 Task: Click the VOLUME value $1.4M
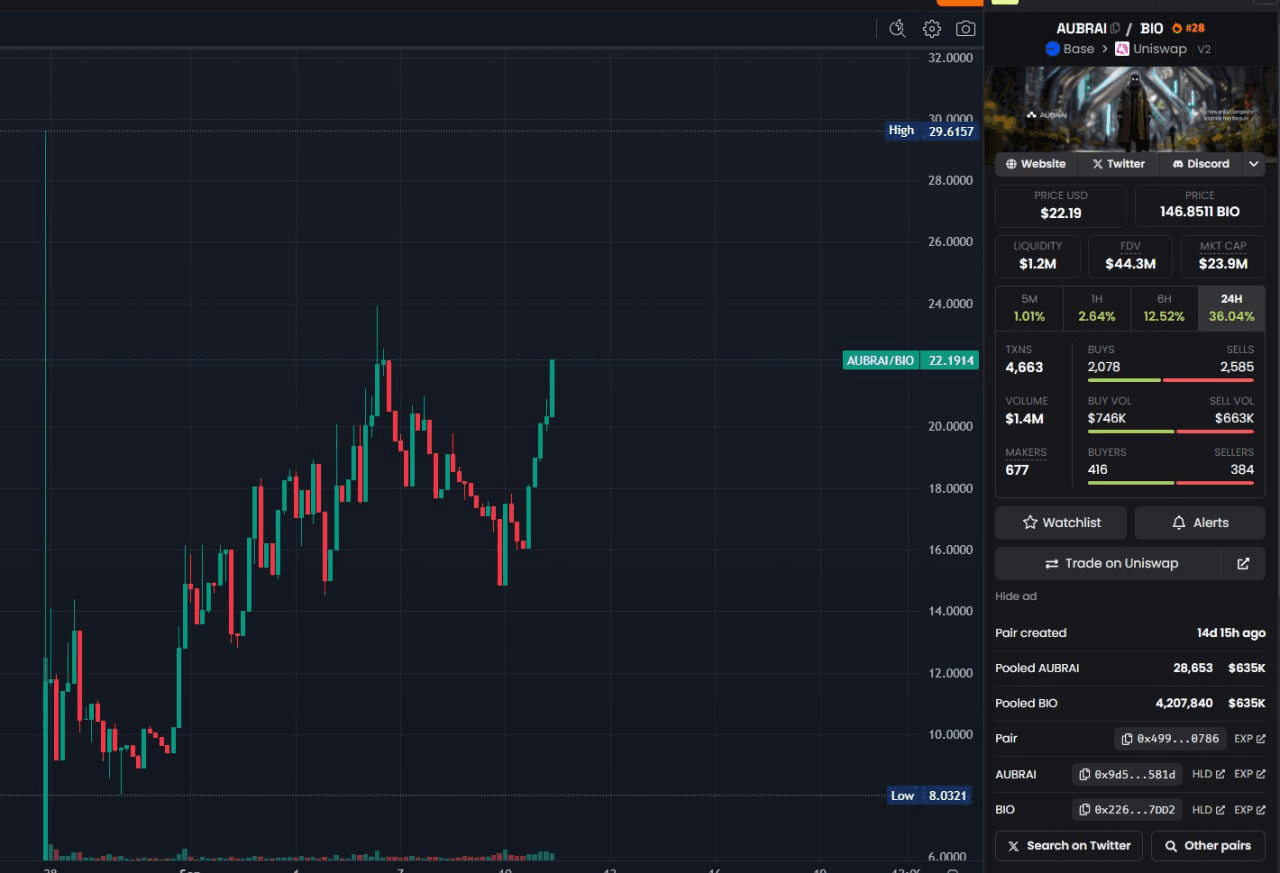1024,418
